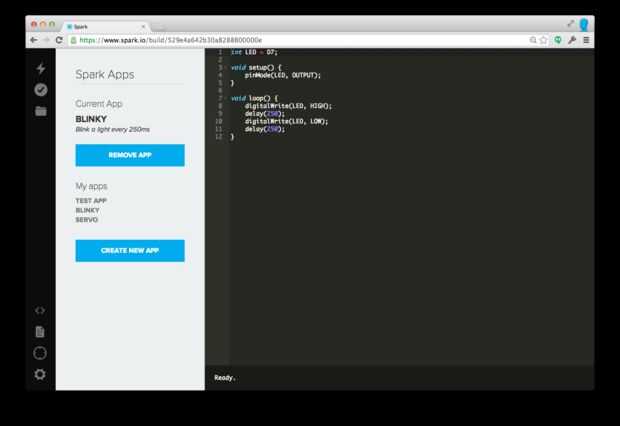Click the wrench extension icon
Viewport: 620px width, 426px height.
point(572,40)
